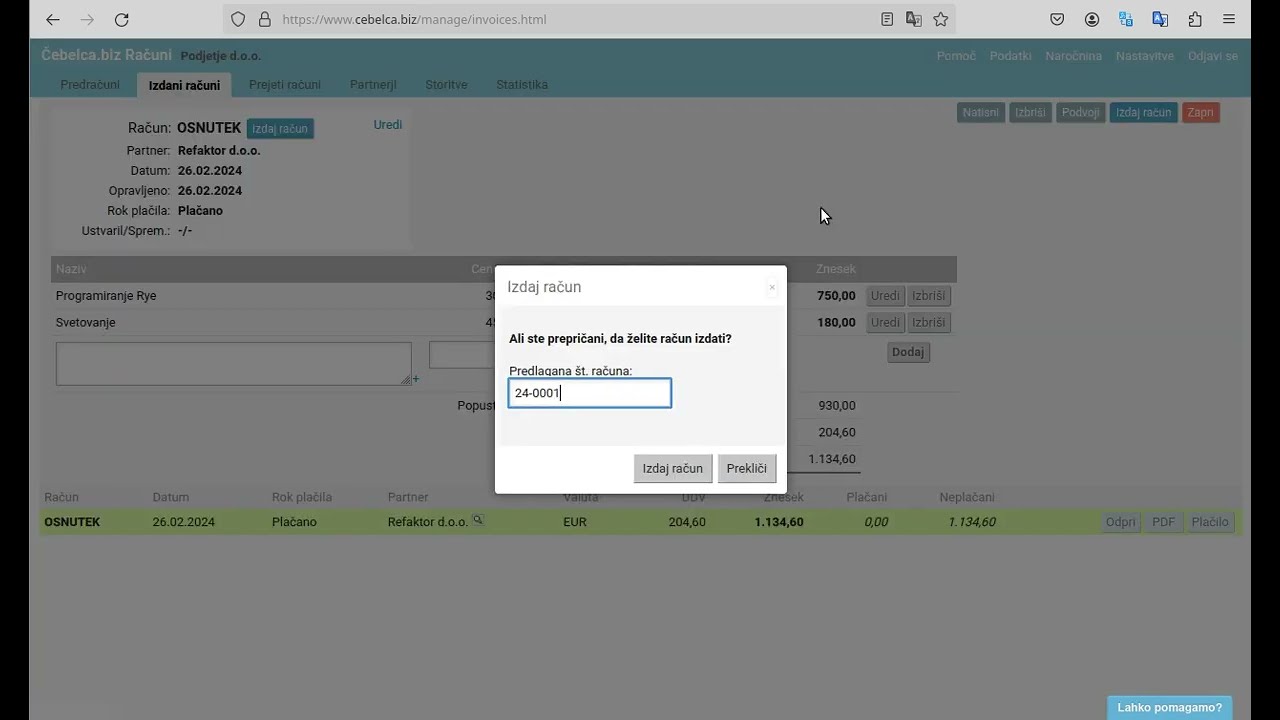Click the browser address bar URL
Viewport: 1280px width, 720px height.
(414, 19)
